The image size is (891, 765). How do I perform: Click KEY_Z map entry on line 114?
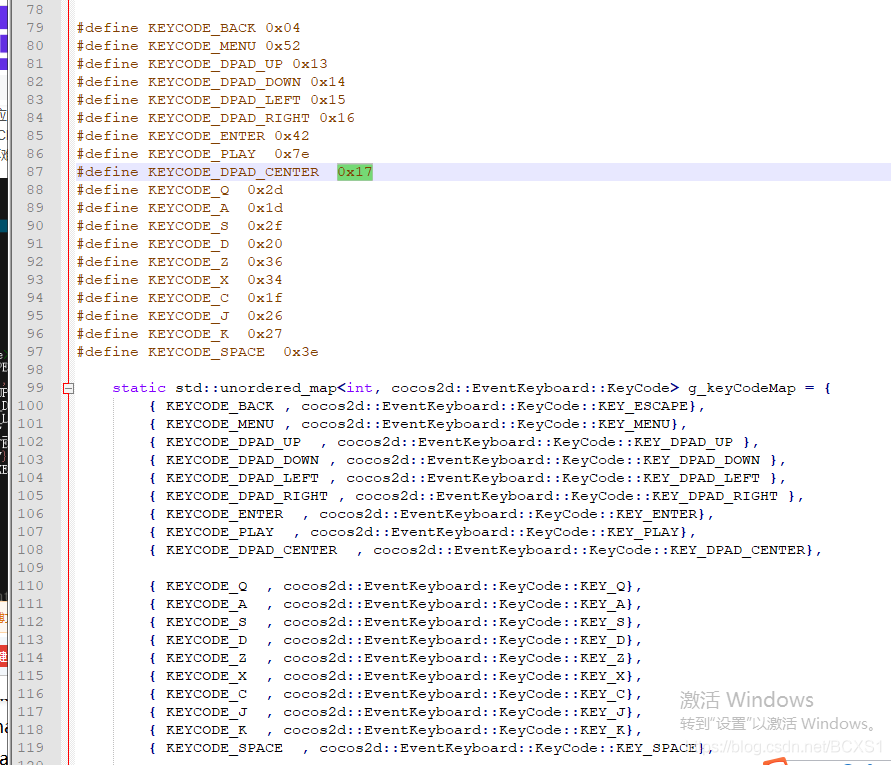(x=395, y=658)
